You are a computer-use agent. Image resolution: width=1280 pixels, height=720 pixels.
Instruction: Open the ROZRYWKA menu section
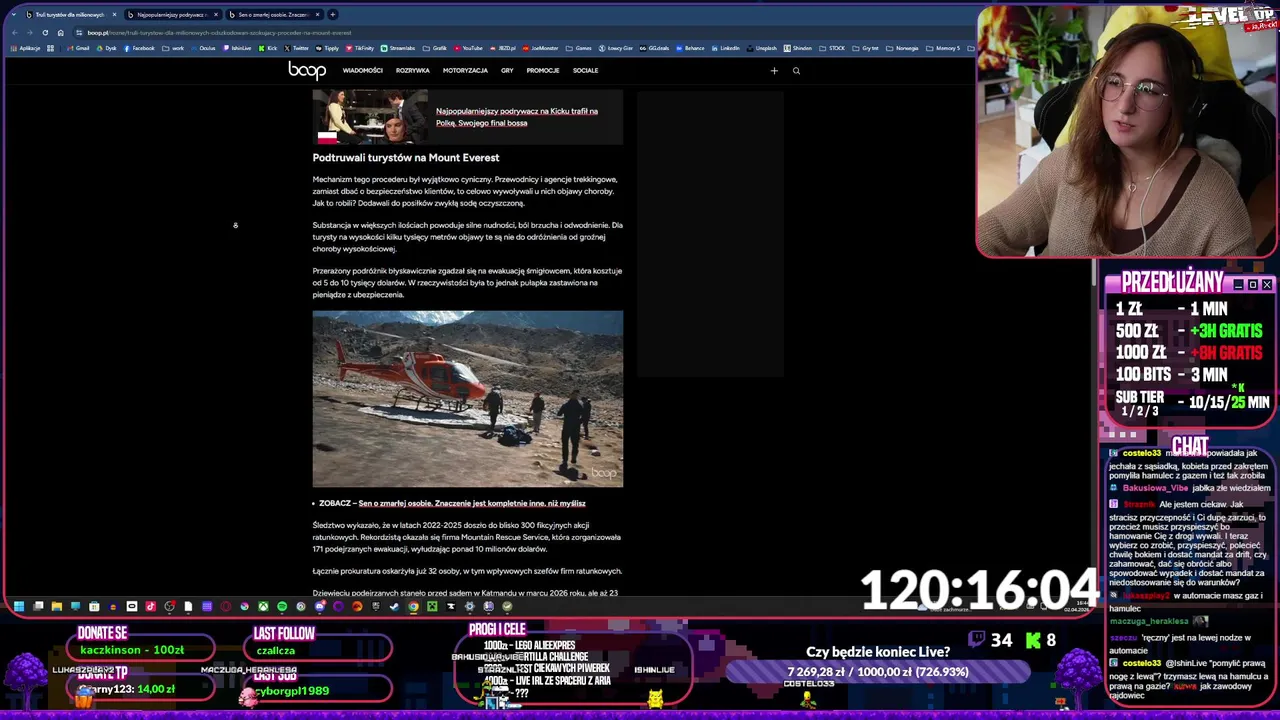tap(412, 71)
